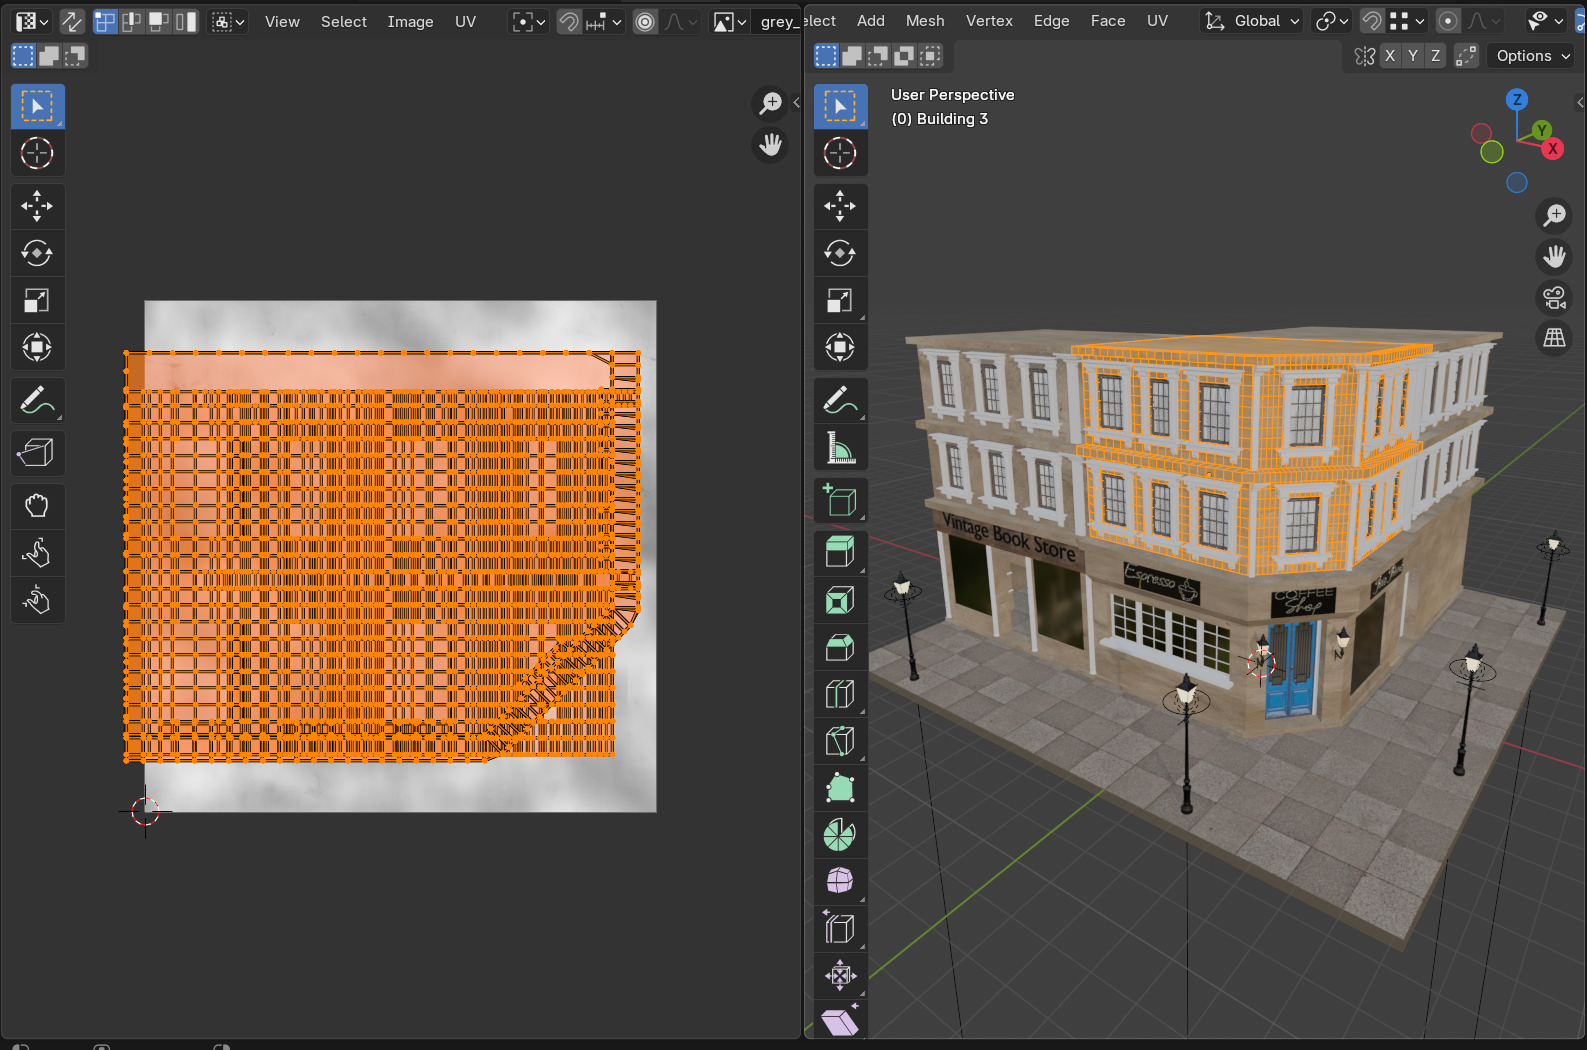Screen dimensions: 1587x1050
Task: Select the Scale tool in the 3D viewport
Action: pyautogui.click(x=840, y=300)
